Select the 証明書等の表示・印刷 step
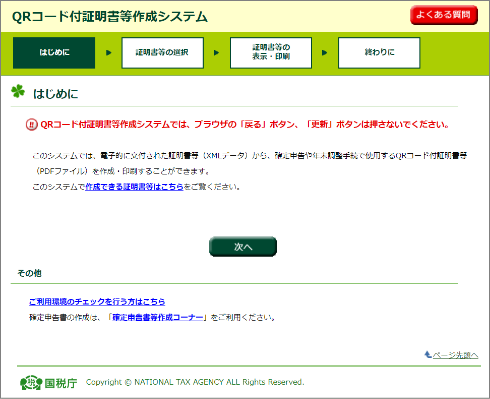Viewport: 490px width, 399px height. (271, 53)
